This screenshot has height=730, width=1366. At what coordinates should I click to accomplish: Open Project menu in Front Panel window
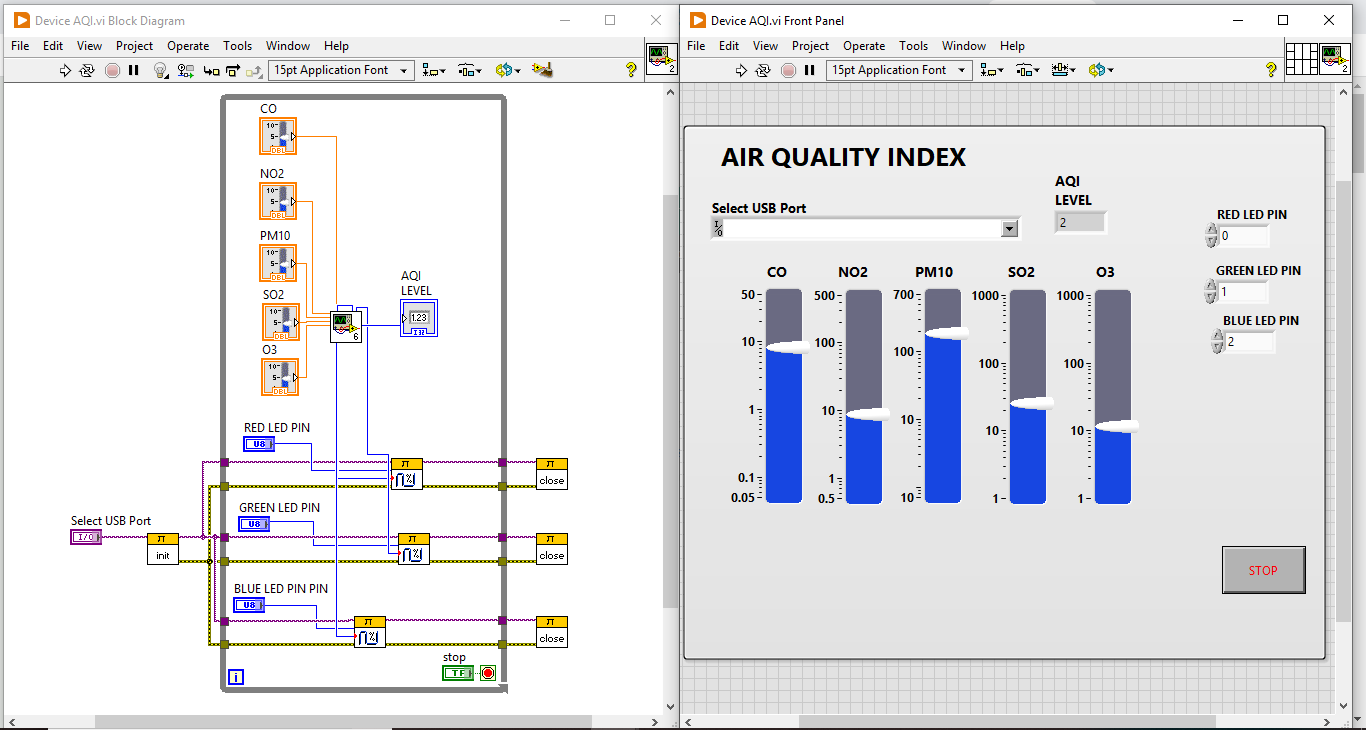(810, 46)
